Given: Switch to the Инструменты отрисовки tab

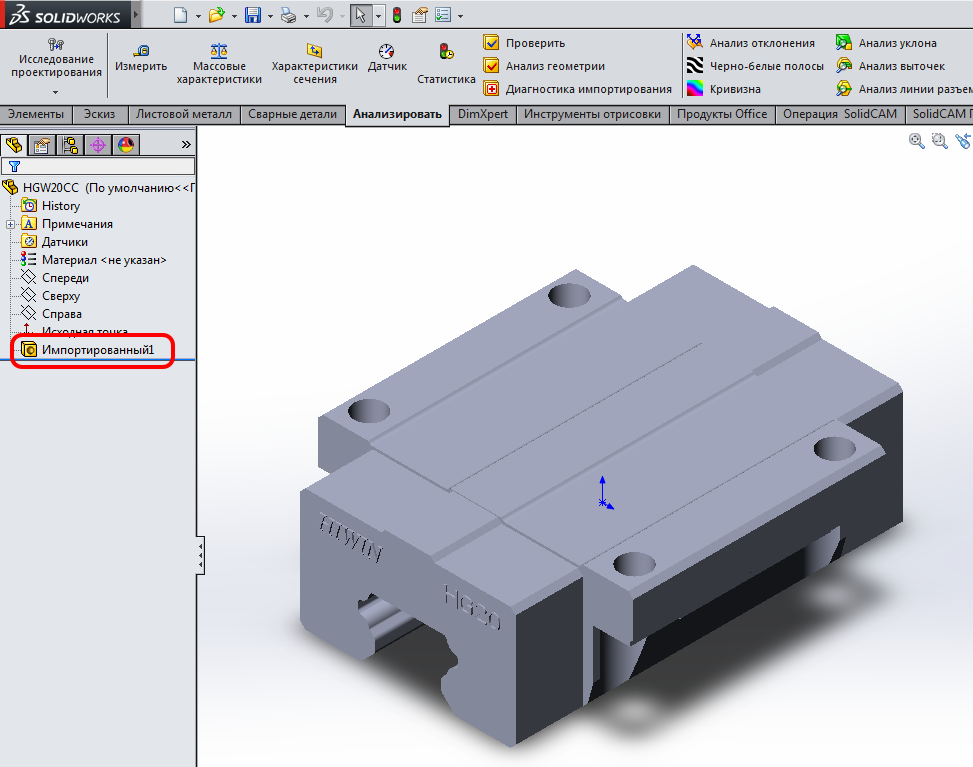Looking at the screenshot, I should tap(592, 114).
